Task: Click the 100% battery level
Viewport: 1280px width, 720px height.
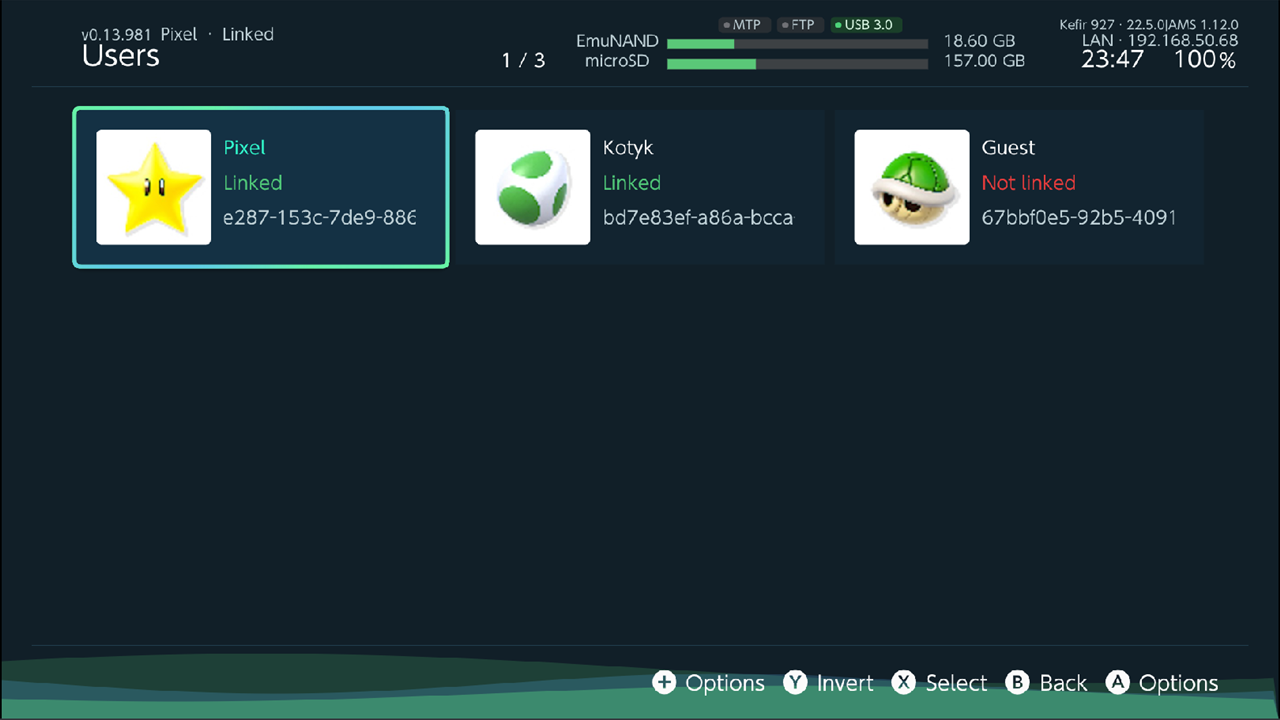Action: coord(1205,60)
